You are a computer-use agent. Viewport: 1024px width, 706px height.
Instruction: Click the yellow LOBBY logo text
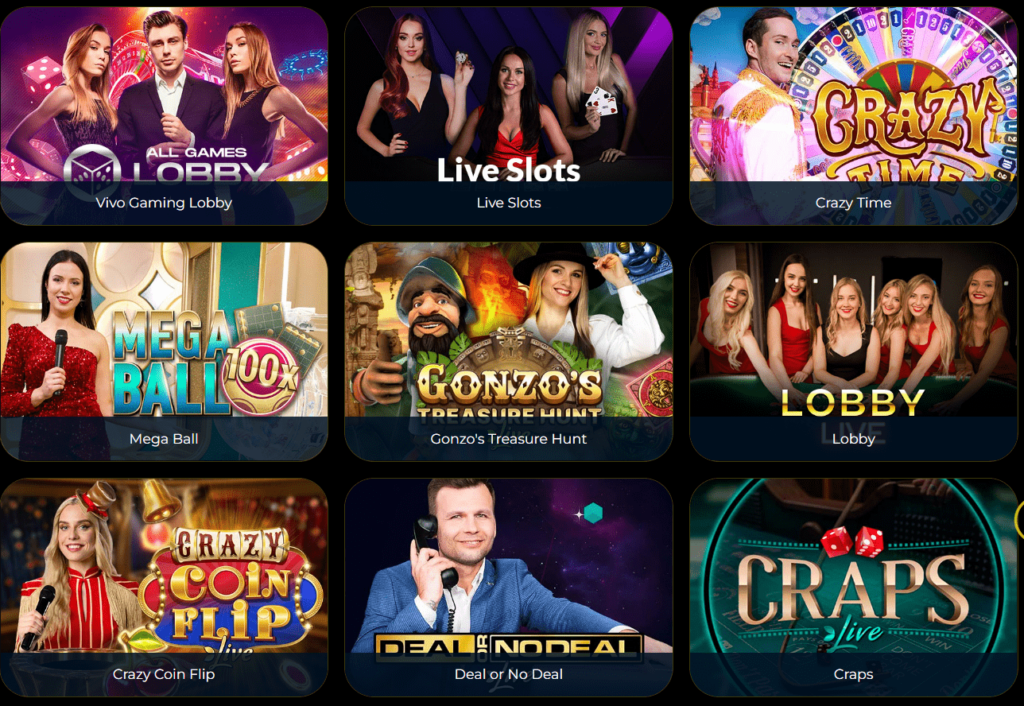(x=853, y=402)
